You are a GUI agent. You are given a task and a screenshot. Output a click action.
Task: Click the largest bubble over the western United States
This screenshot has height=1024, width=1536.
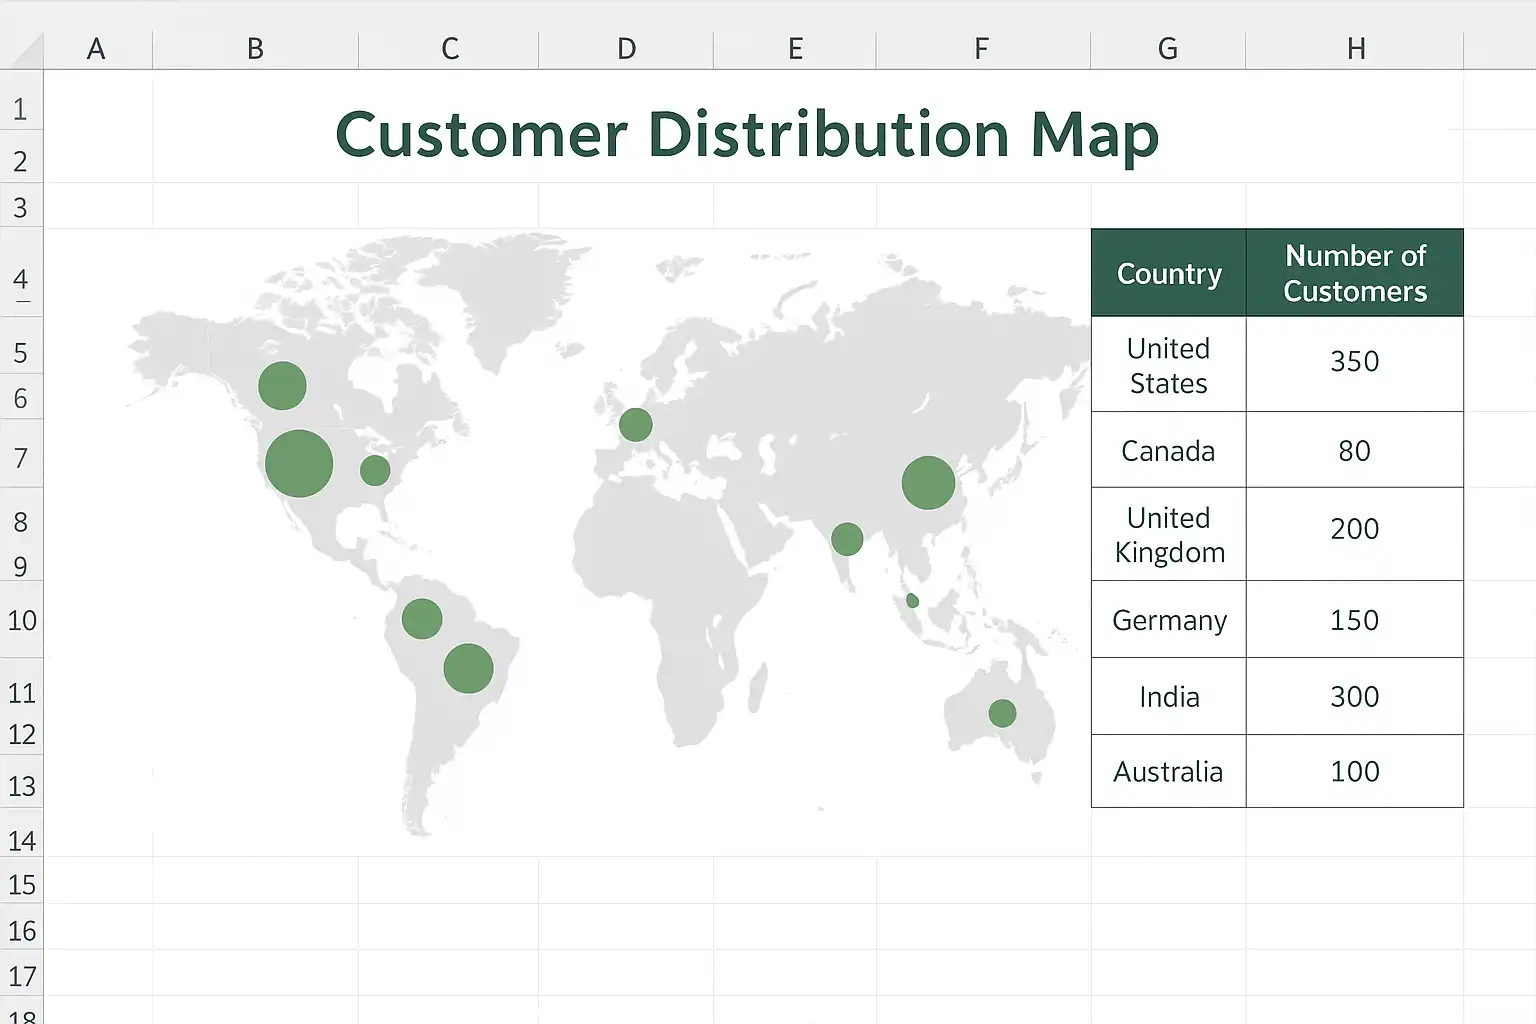pyautogui.click(x=299, y=464)
